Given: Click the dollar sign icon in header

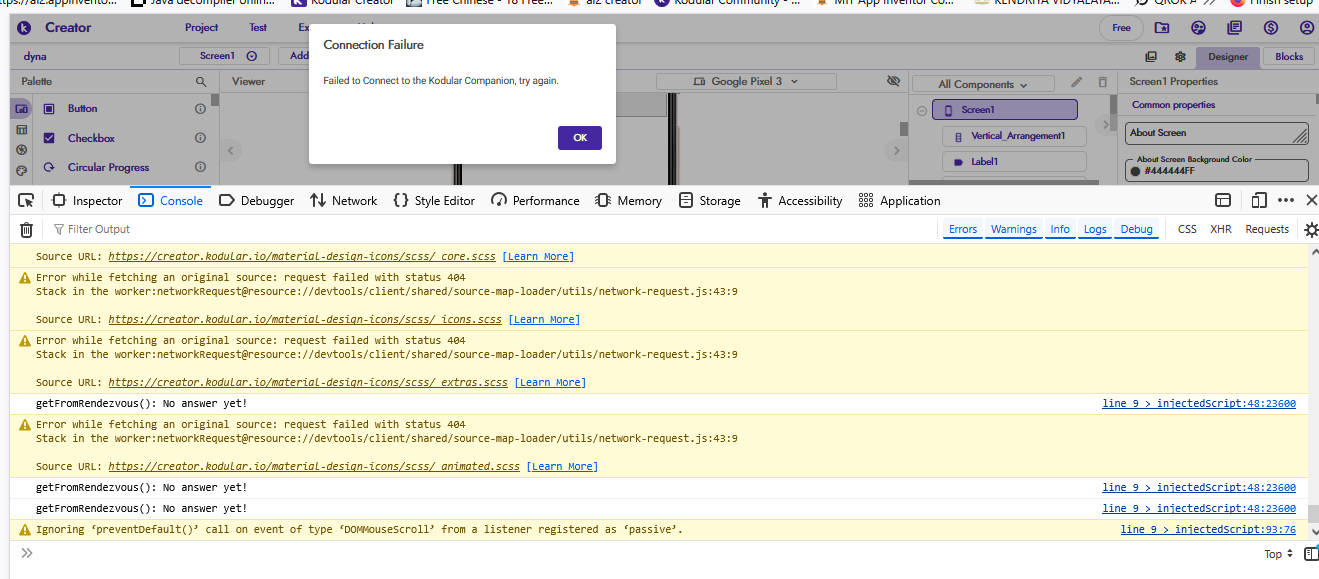Looking at the screenshot, I should pyautogui.click(x=1270, y=28).
